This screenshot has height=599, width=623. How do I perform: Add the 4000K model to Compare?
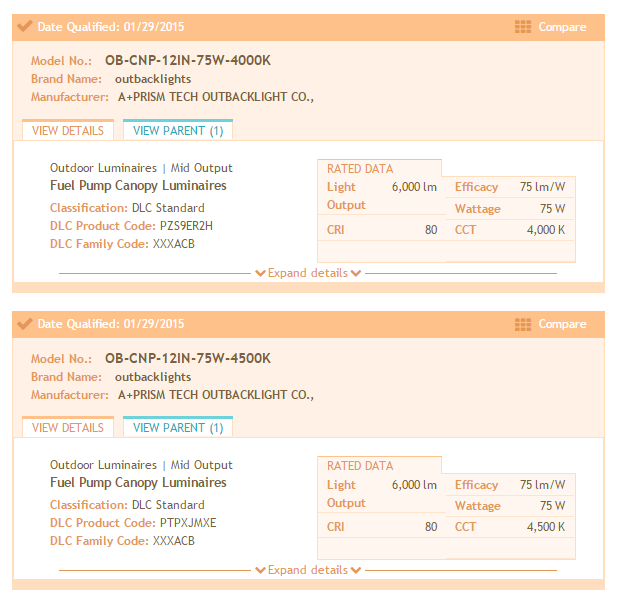pos(562,27)
